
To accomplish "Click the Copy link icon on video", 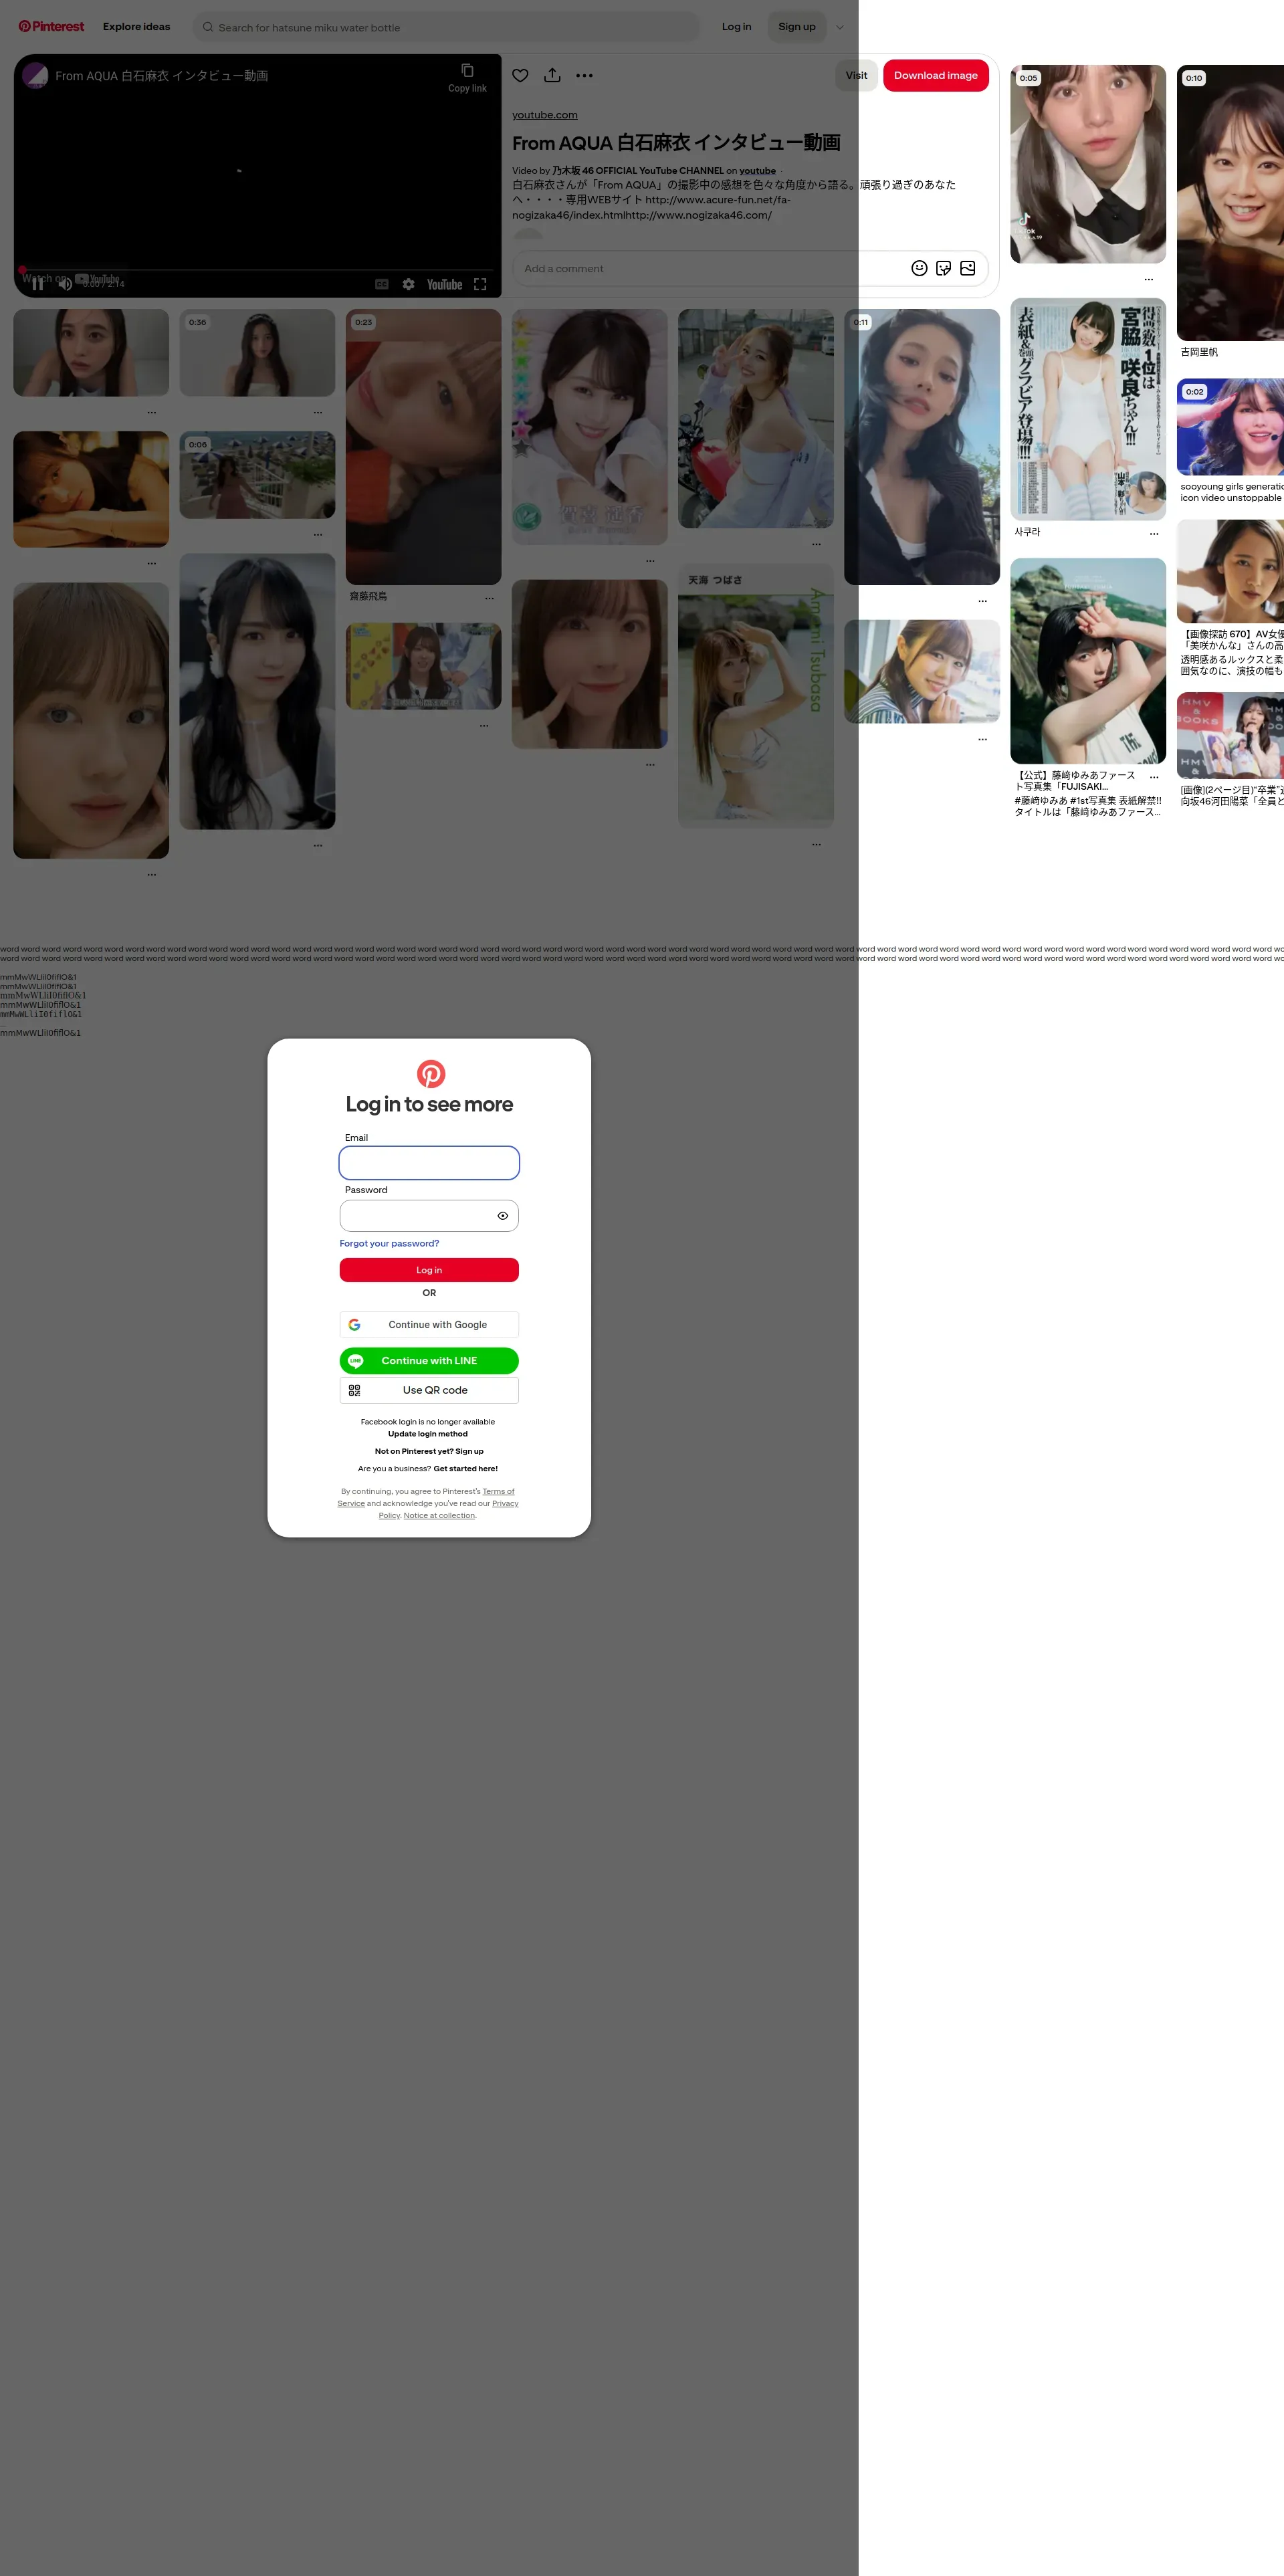I will pos(467,71).
